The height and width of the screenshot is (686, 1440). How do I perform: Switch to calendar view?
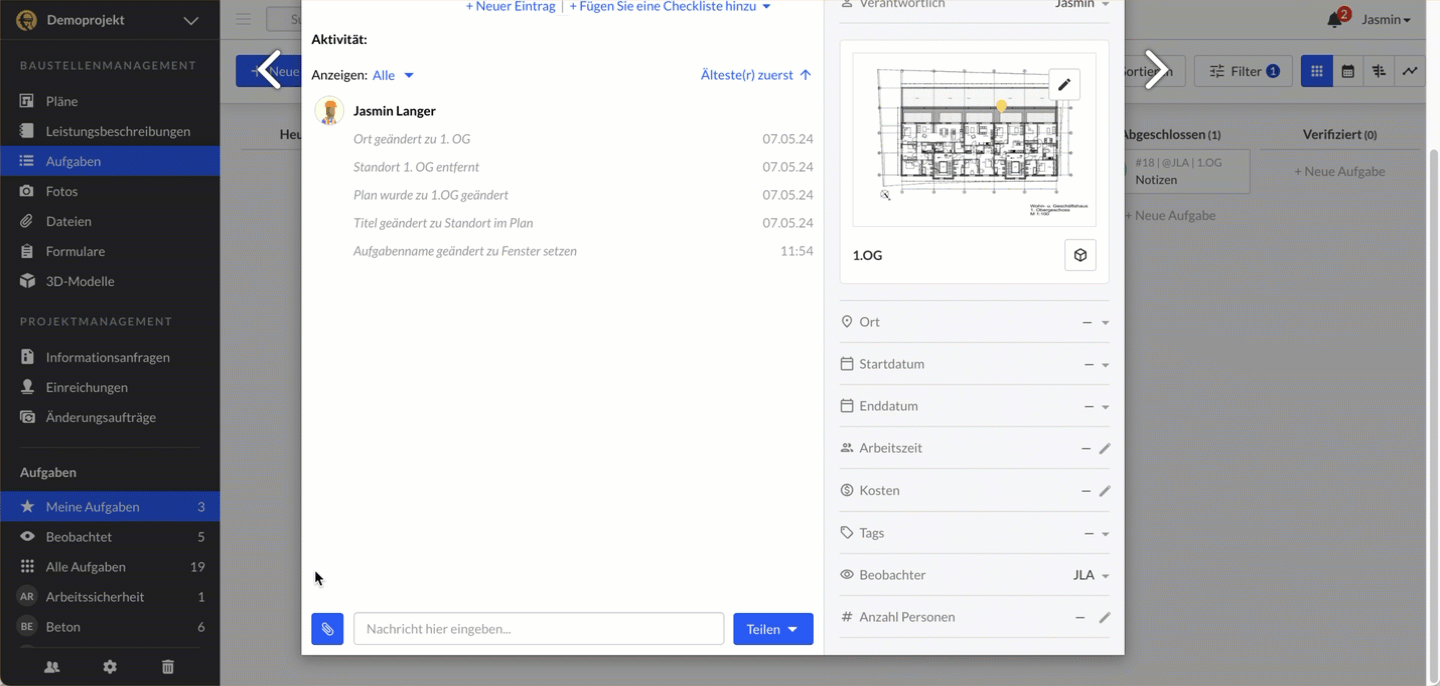1348,71
